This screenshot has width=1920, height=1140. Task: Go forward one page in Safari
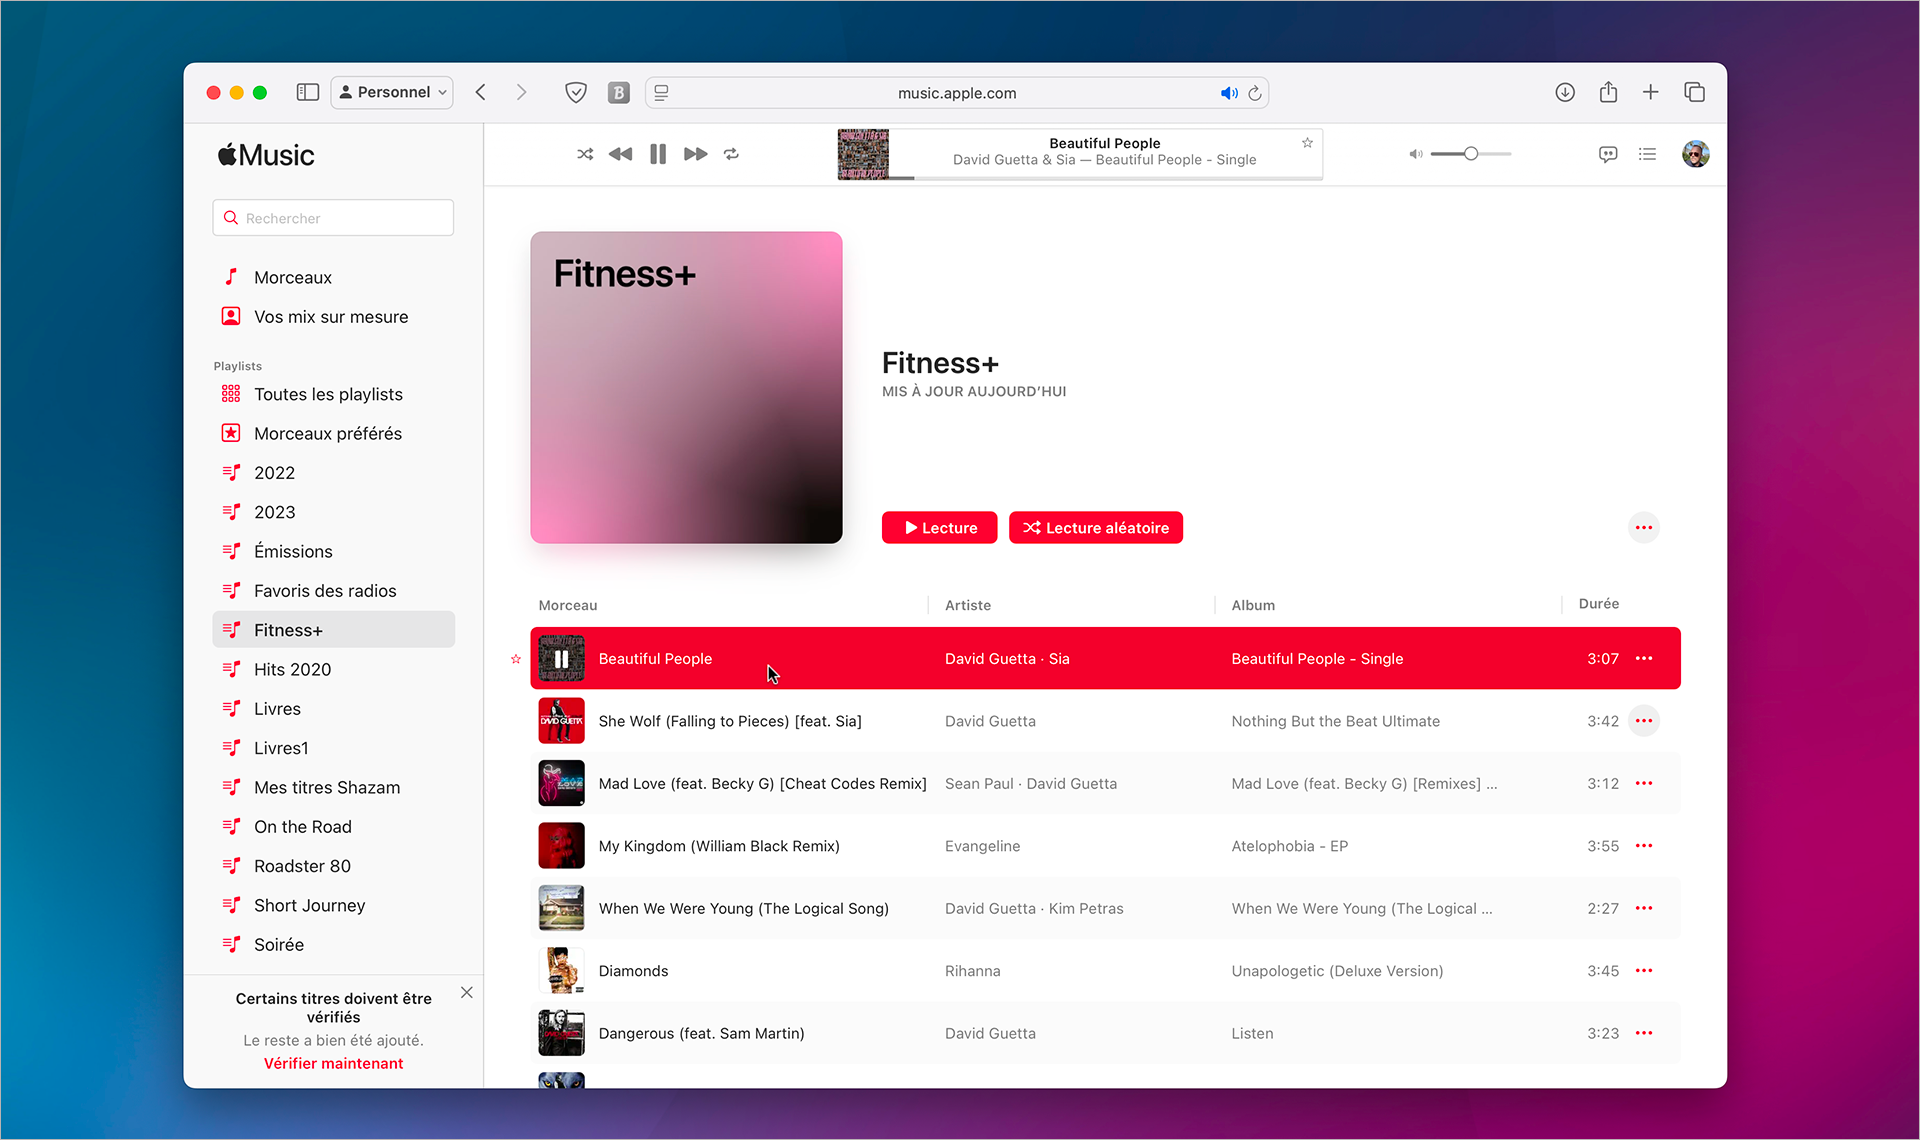pos(521,92)
